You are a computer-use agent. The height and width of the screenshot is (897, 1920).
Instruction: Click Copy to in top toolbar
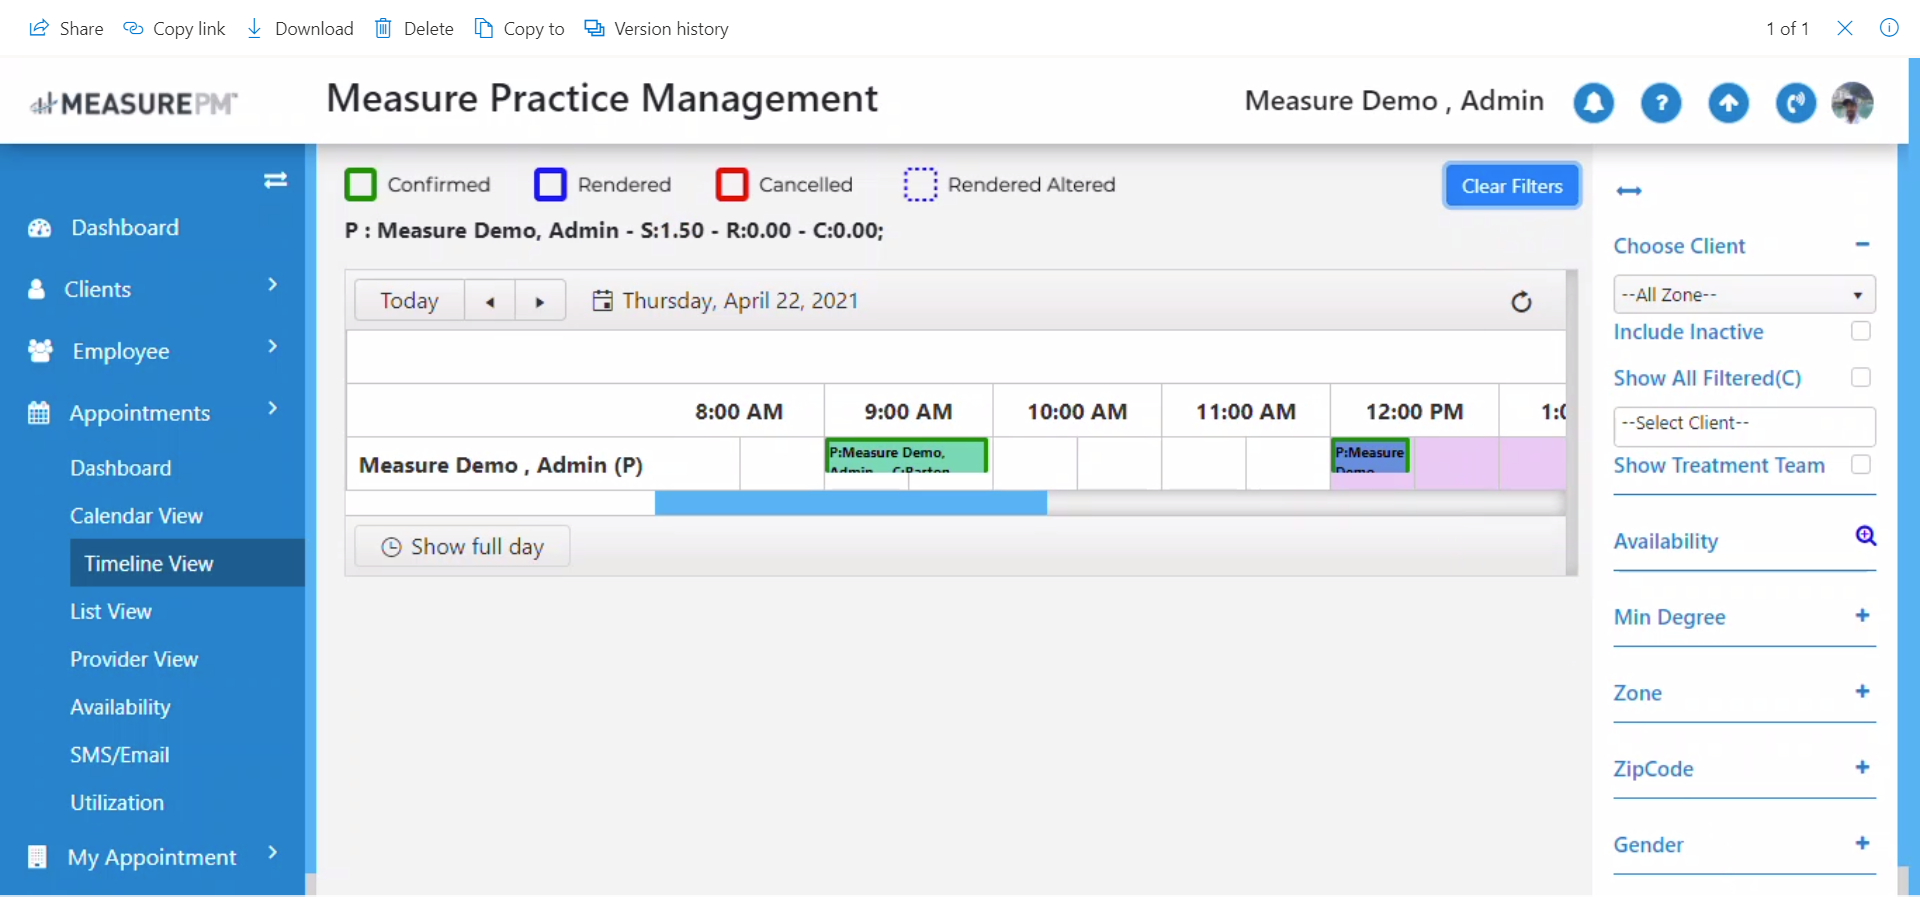point(519,28)
